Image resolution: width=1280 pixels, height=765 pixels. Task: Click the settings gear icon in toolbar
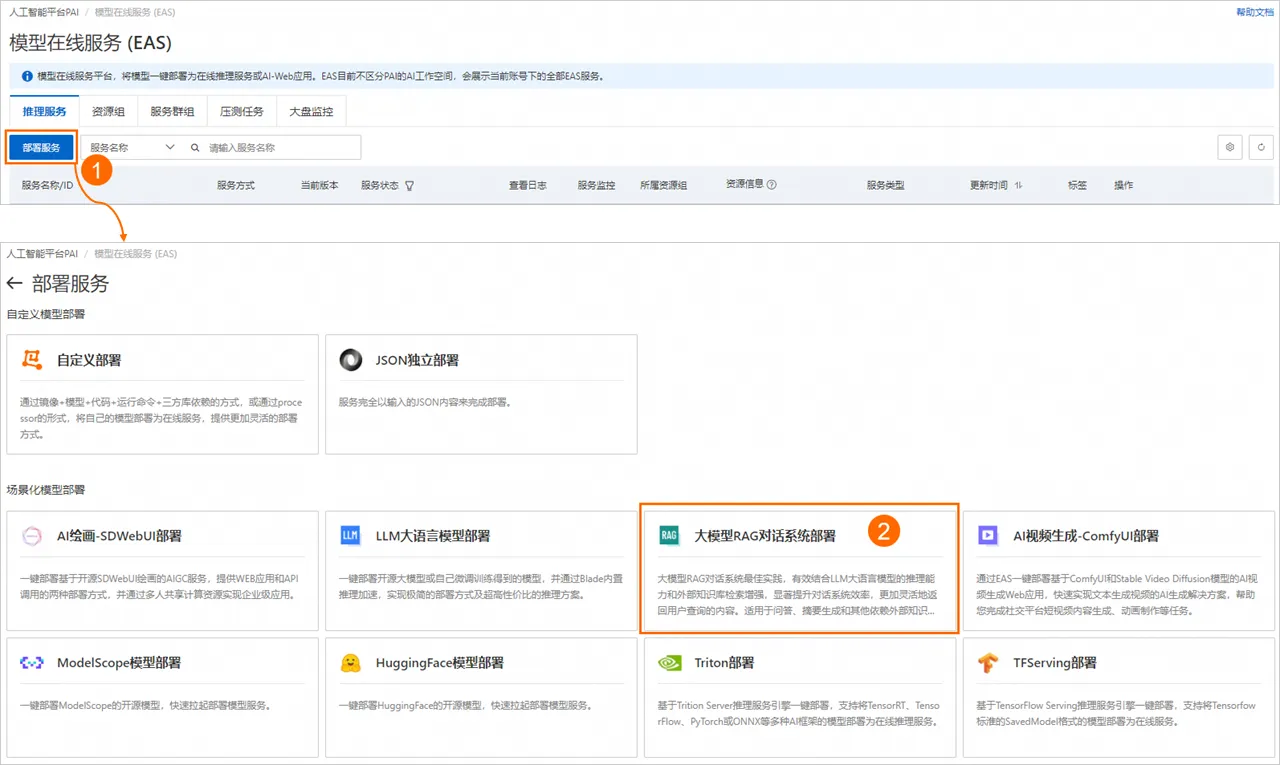click(x=1230, y=147)
